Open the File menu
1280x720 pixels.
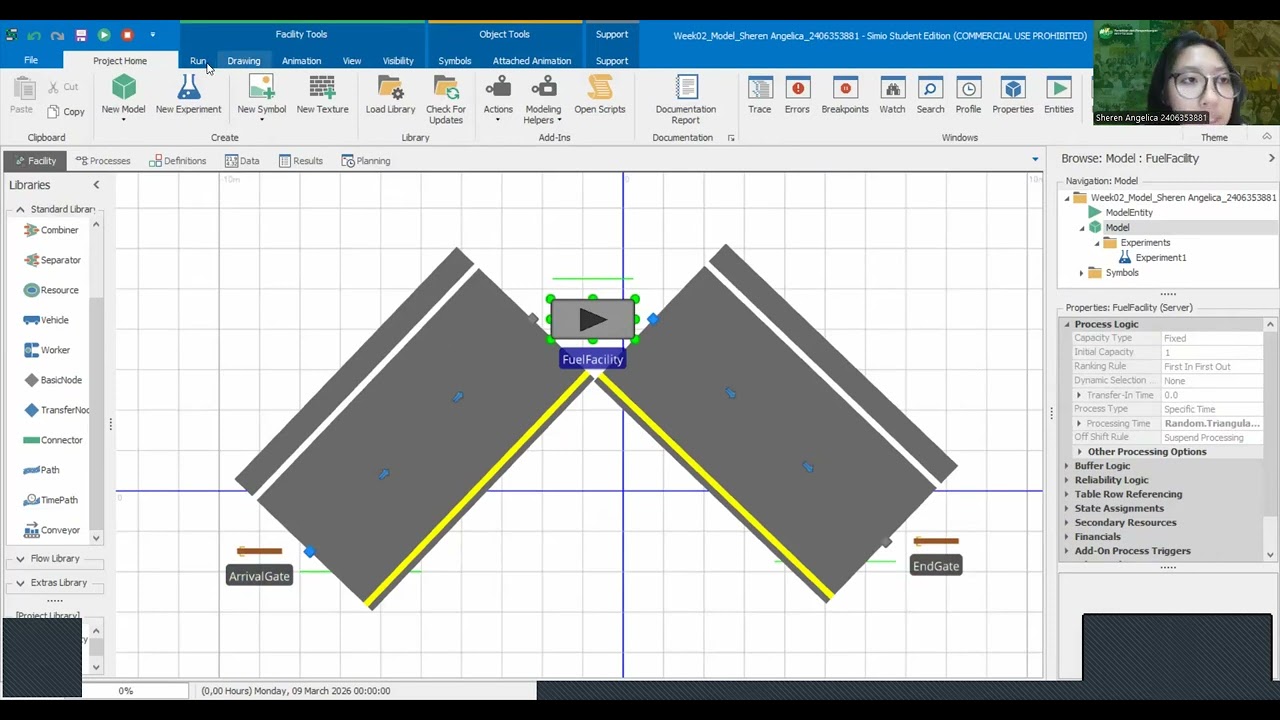pos(31,61)
